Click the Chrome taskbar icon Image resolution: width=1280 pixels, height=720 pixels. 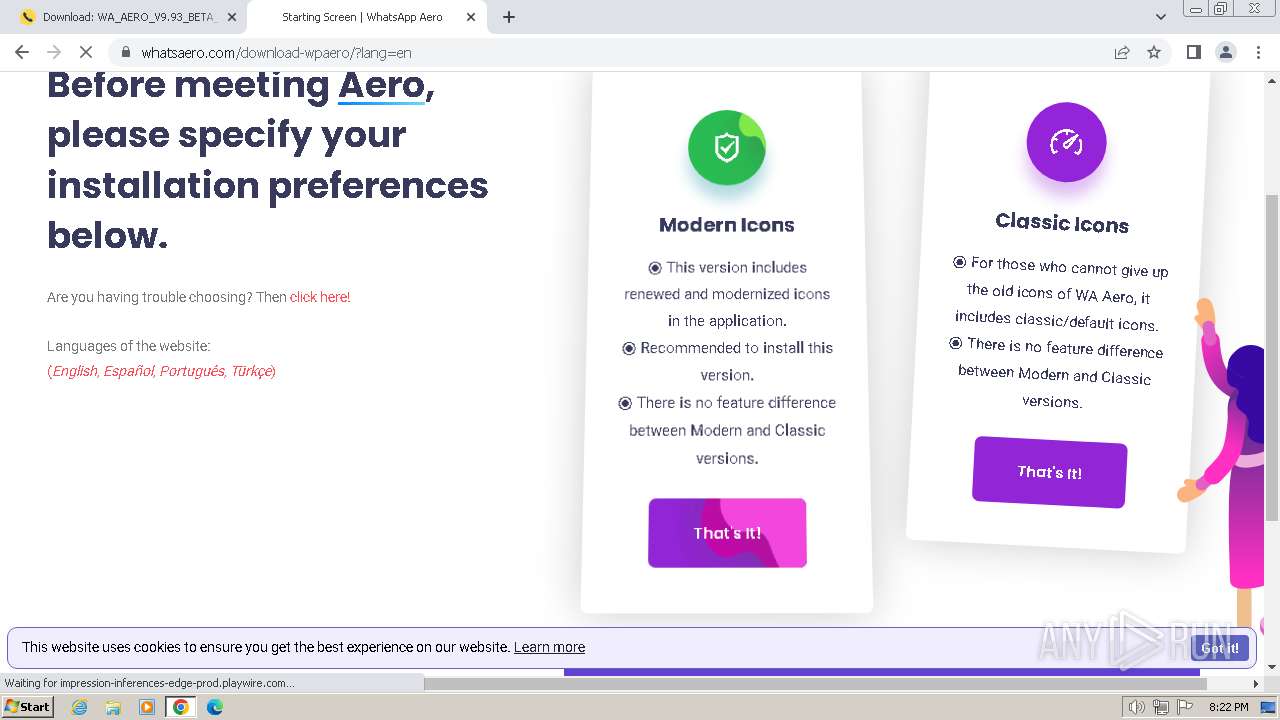(180, 707)
